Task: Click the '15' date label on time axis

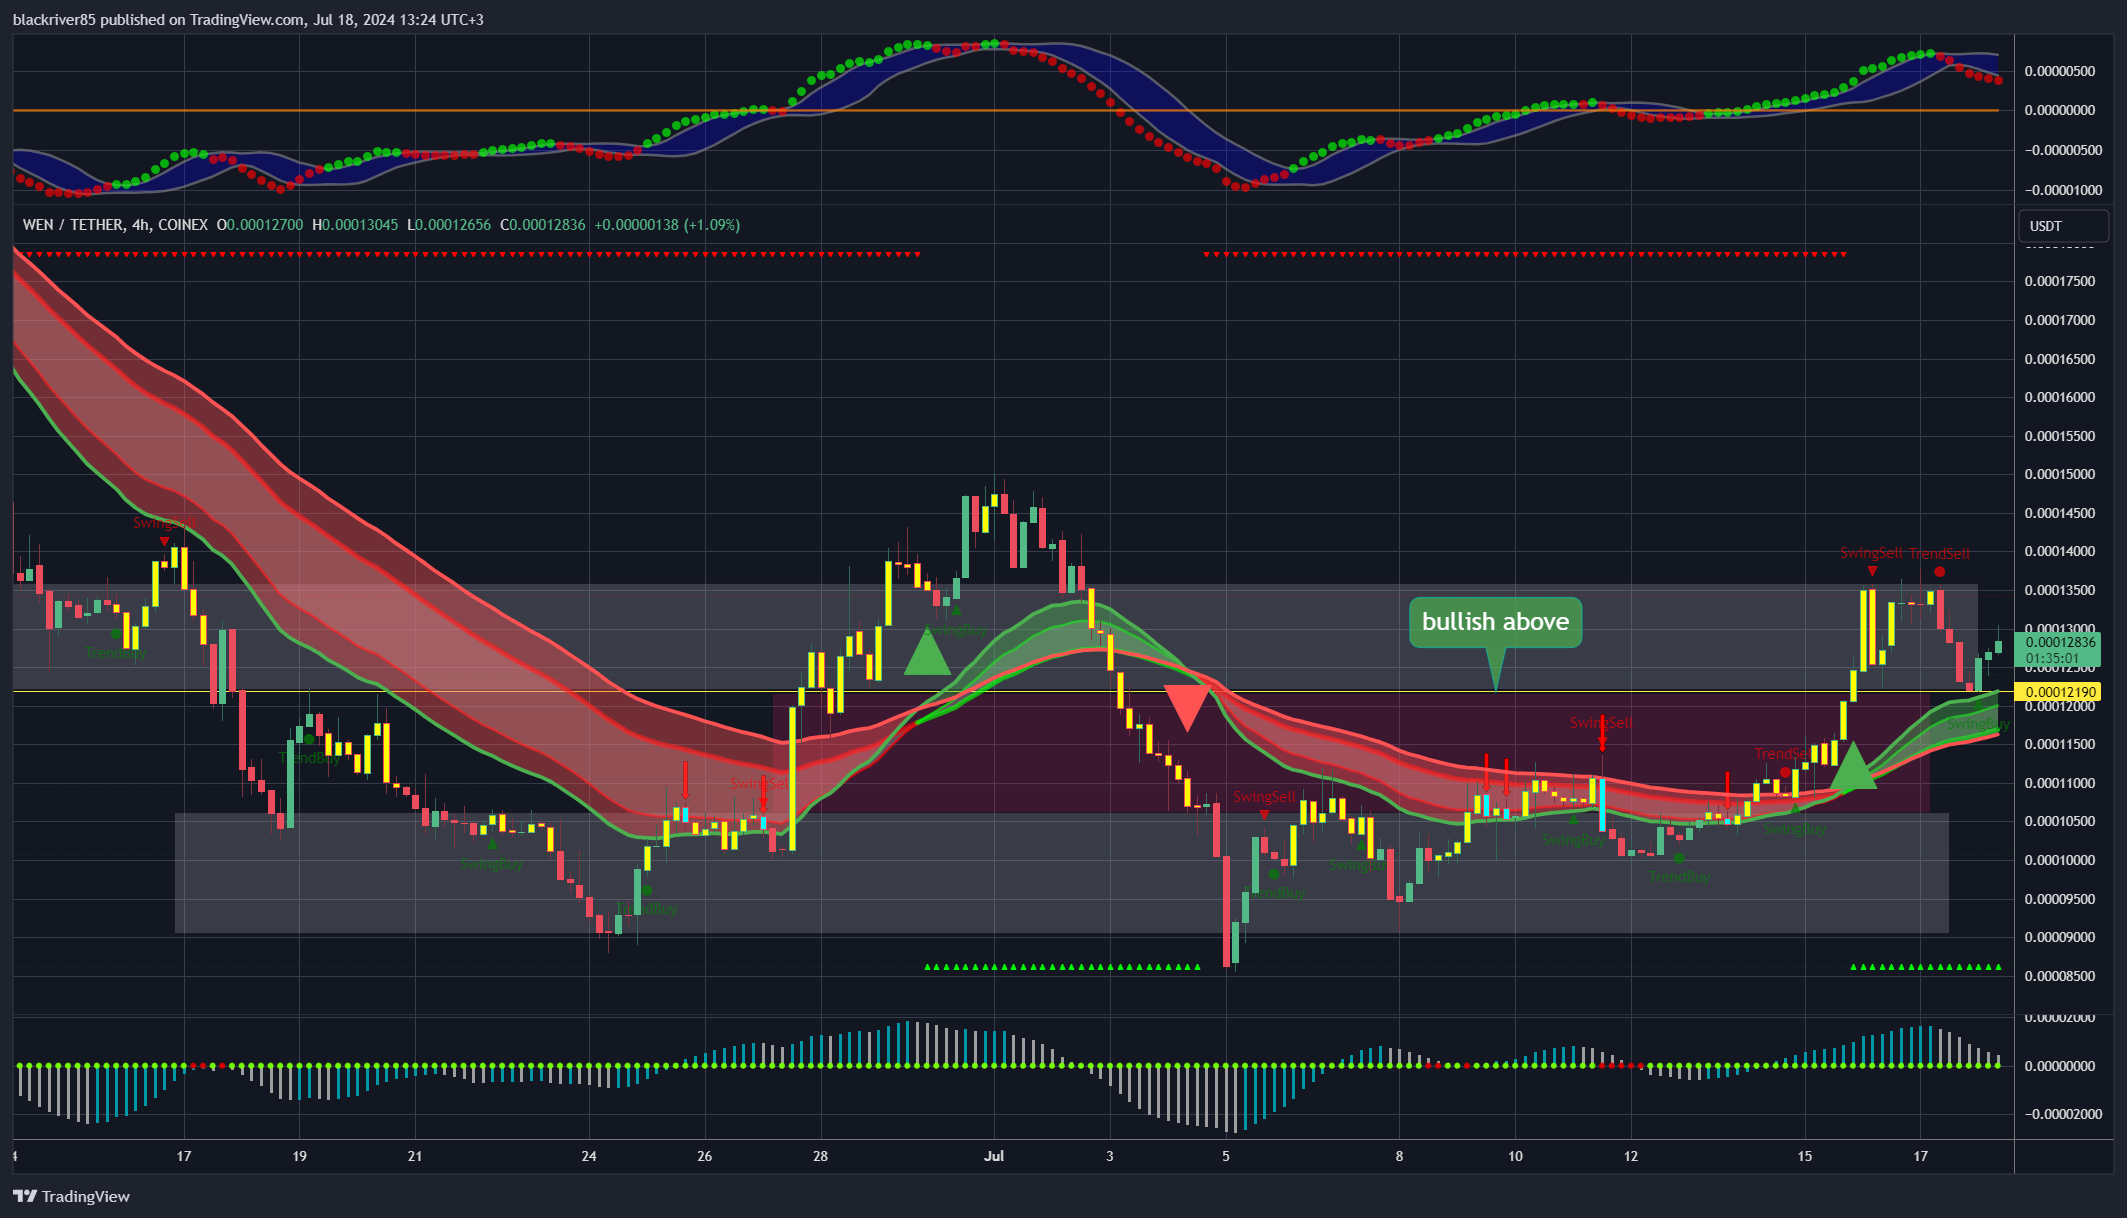Action: [x=1804, y=1156]
